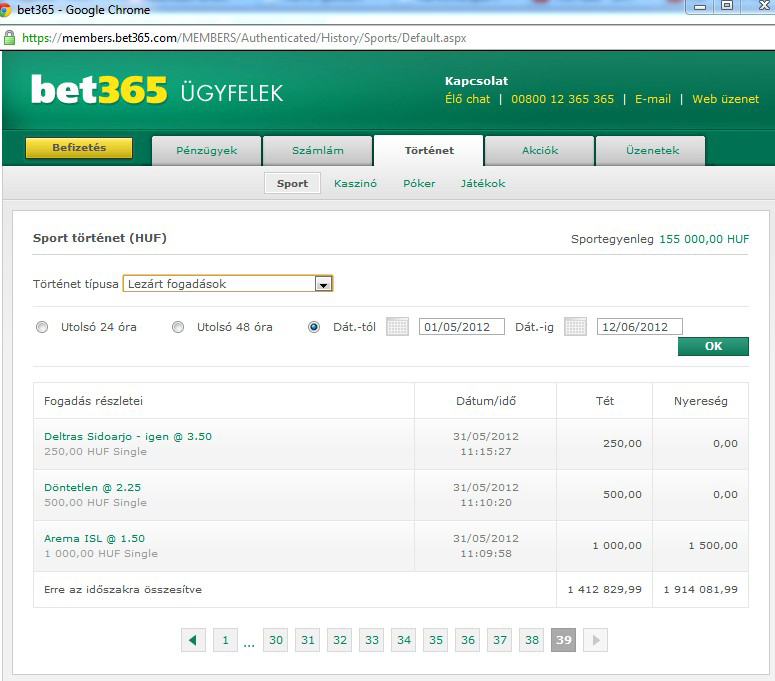Go to page 36

pos(468,640)
